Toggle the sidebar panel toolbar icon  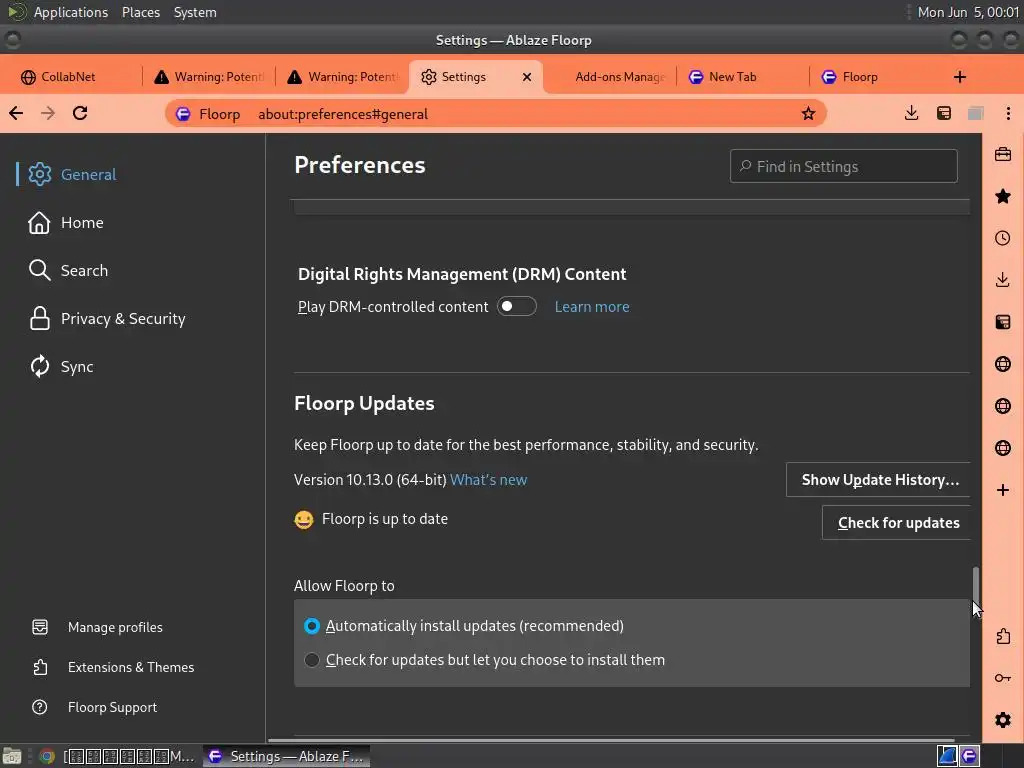point(944,114)
